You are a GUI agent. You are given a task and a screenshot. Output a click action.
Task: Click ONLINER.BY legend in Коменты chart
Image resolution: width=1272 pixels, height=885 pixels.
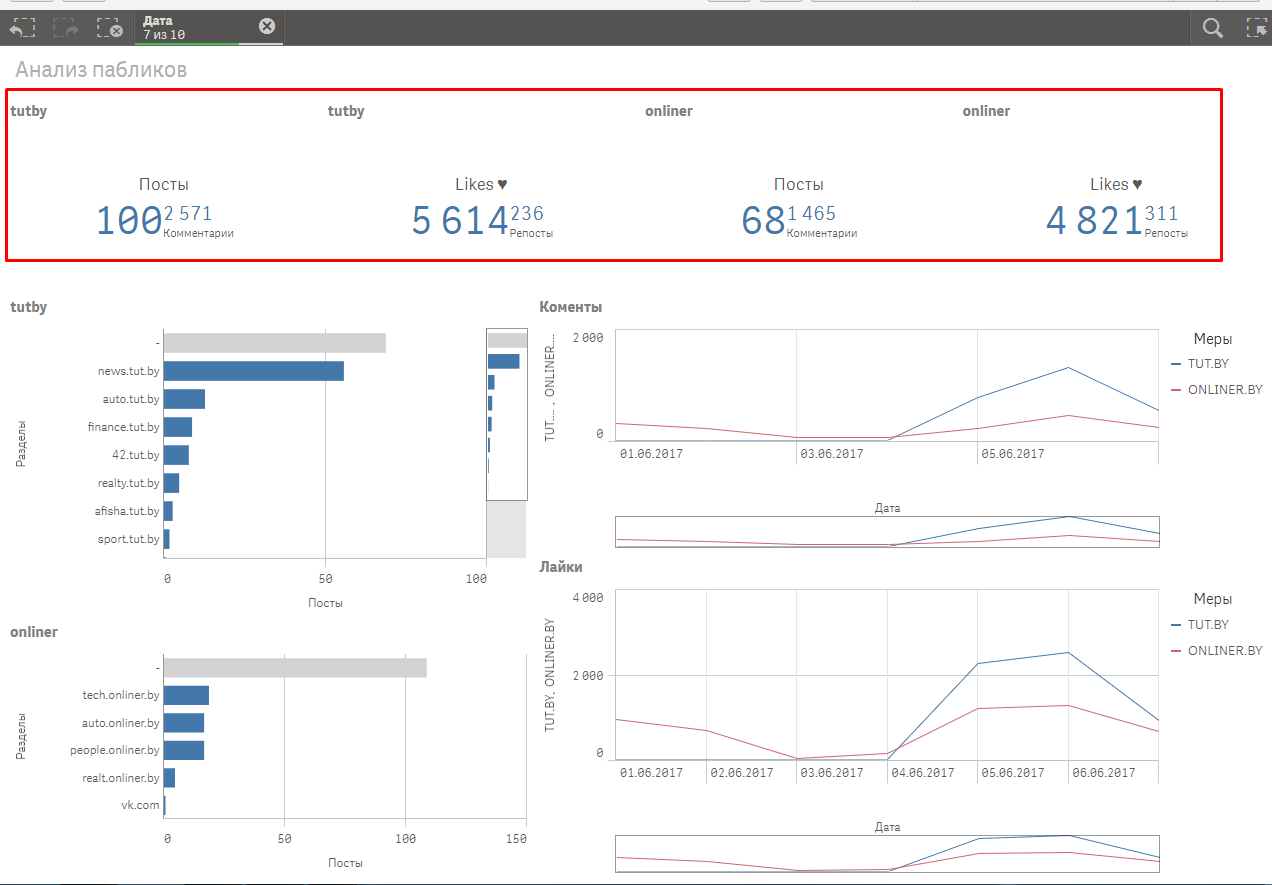point(1224,390)
